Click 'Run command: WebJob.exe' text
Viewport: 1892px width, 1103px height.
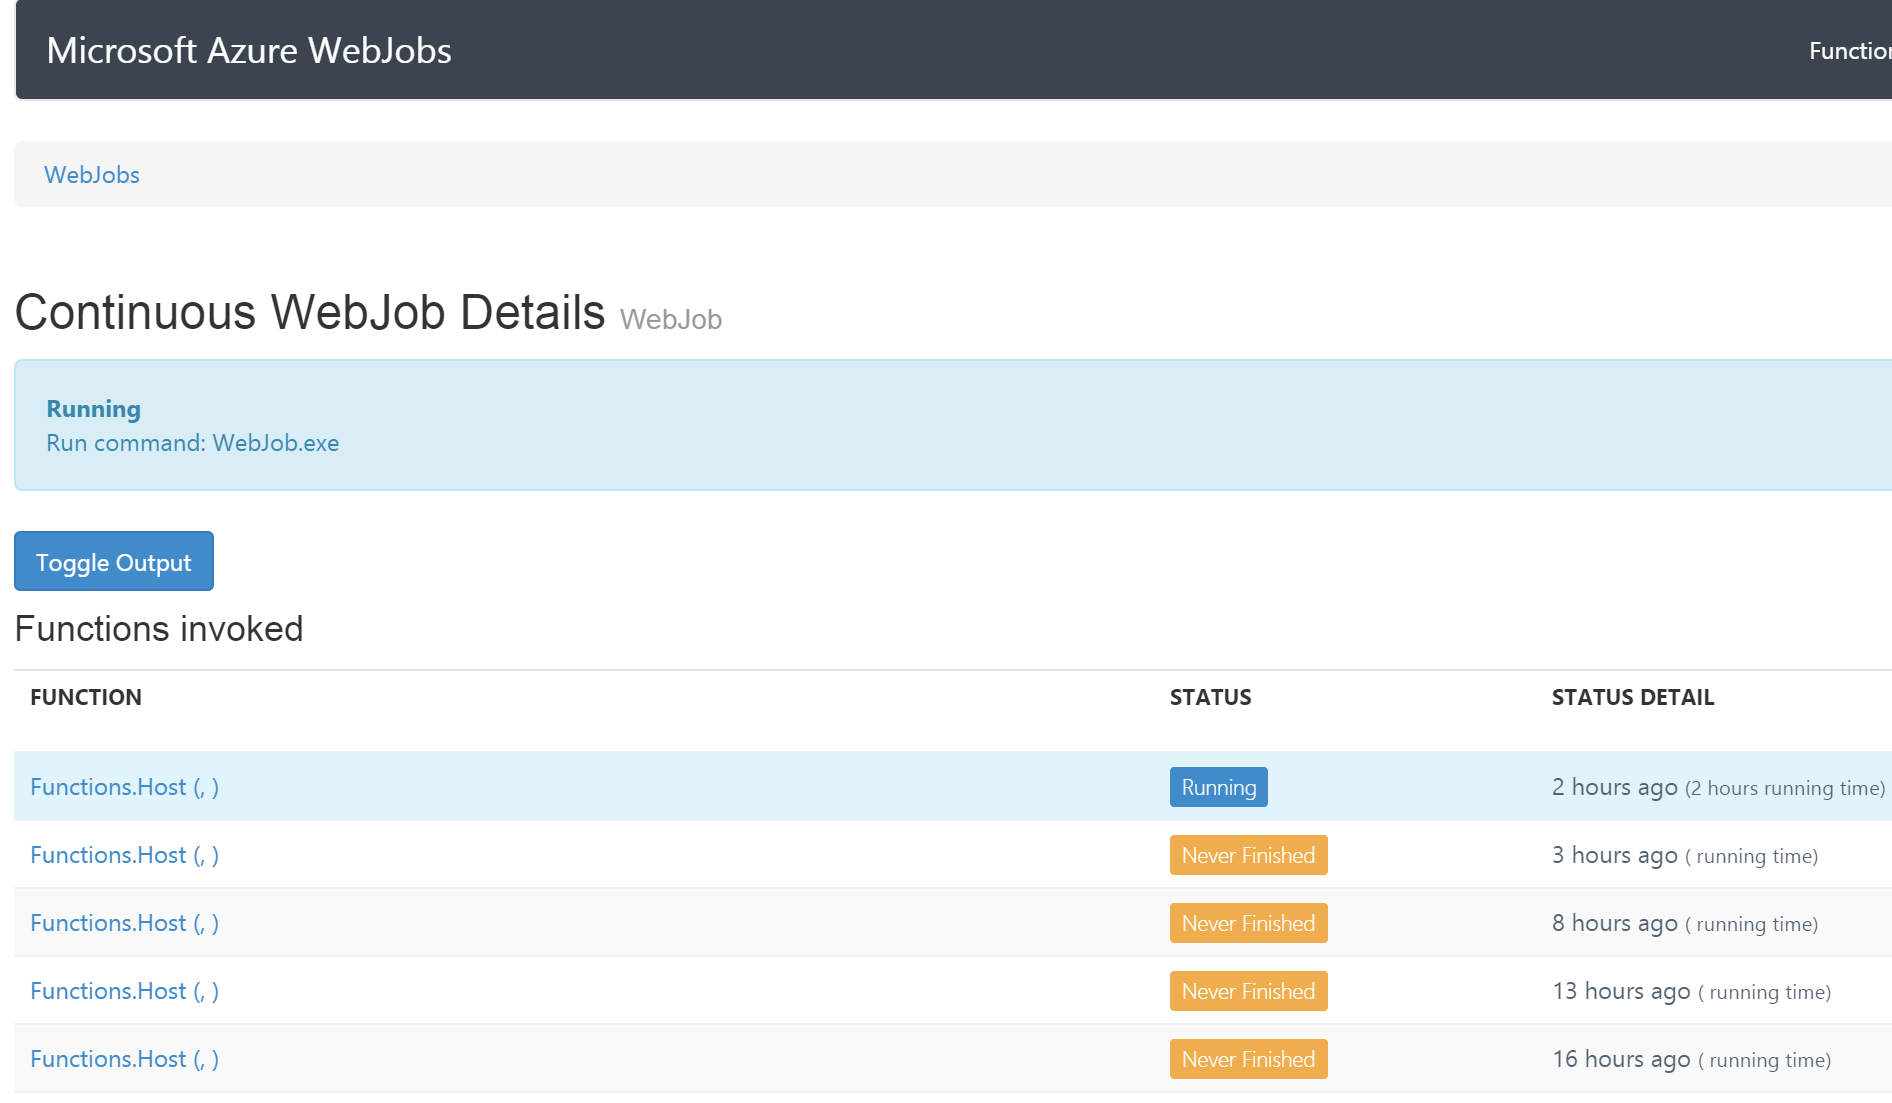193,443
